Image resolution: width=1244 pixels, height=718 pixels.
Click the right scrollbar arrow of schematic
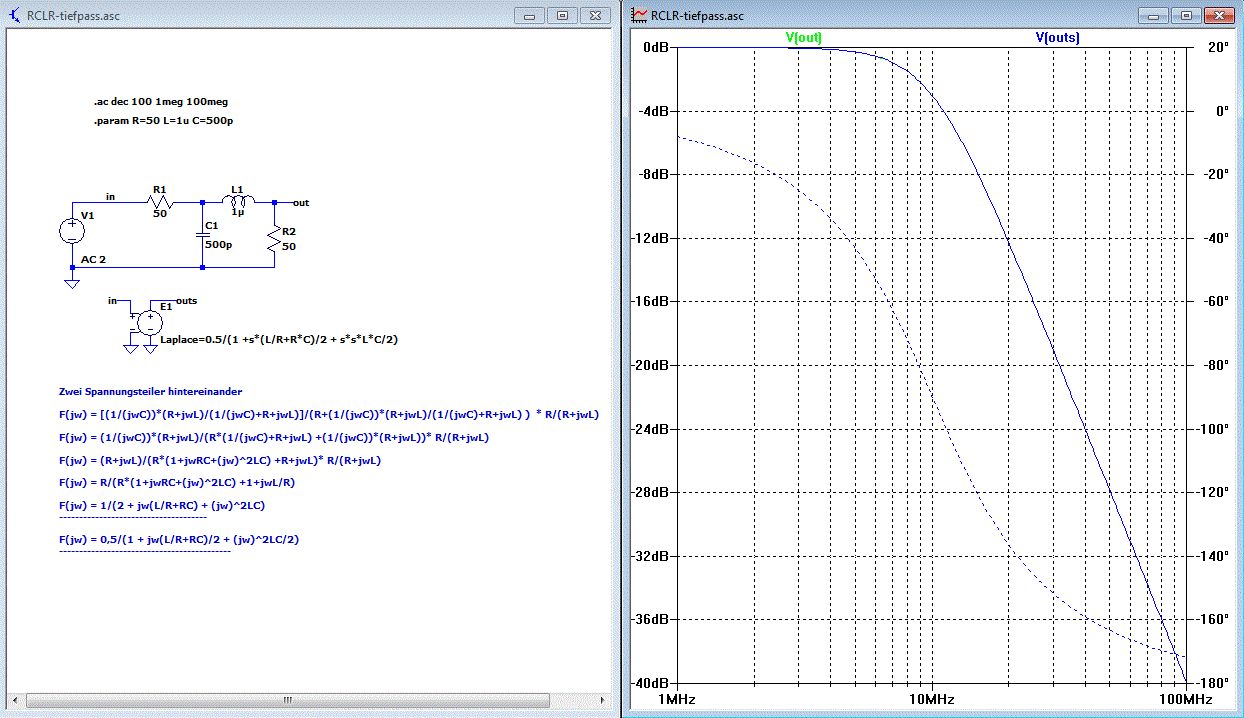(x=601, y=700)
